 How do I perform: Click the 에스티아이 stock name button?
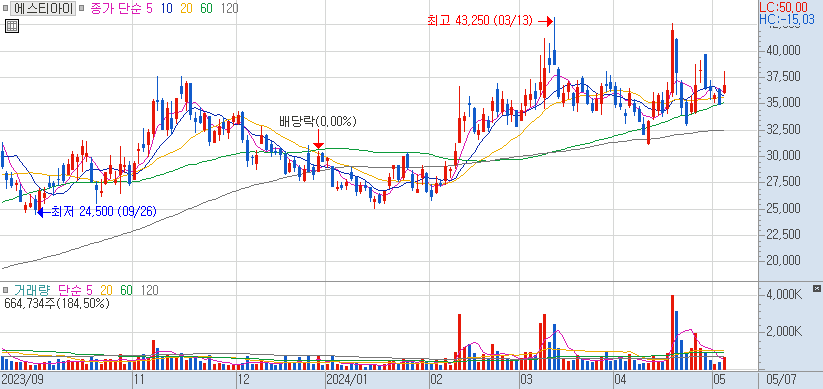[44, 8]
